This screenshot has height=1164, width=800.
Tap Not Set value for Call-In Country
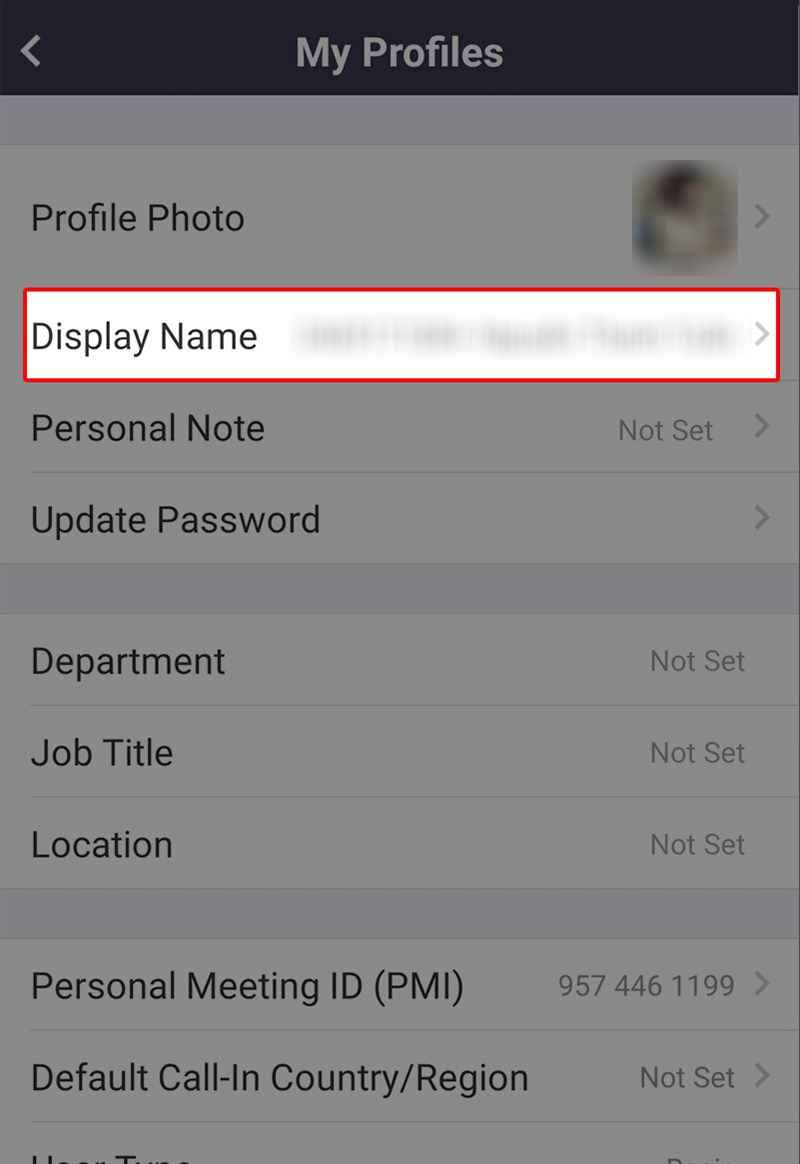[687, 1078]
